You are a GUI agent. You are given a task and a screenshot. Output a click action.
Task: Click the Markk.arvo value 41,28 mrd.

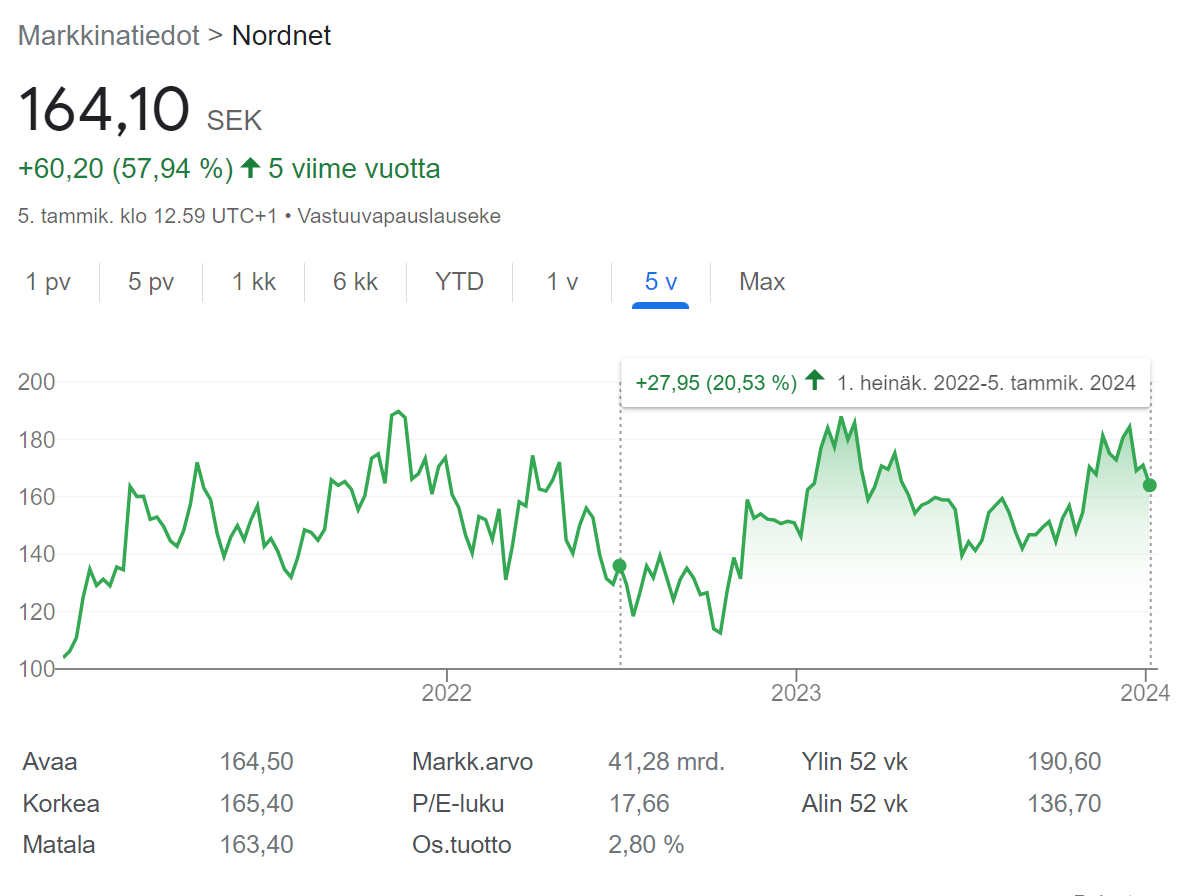click(666, 761)
